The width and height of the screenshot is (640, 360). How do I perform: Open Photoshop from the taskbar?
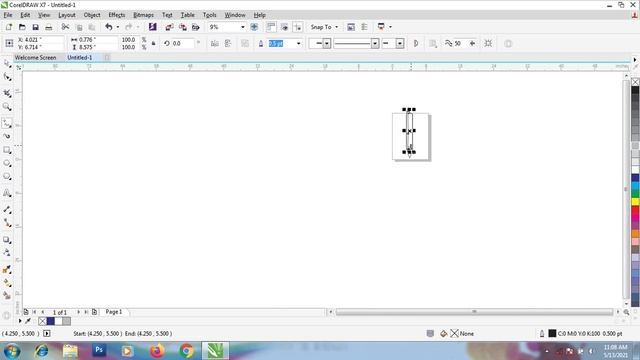99,350
